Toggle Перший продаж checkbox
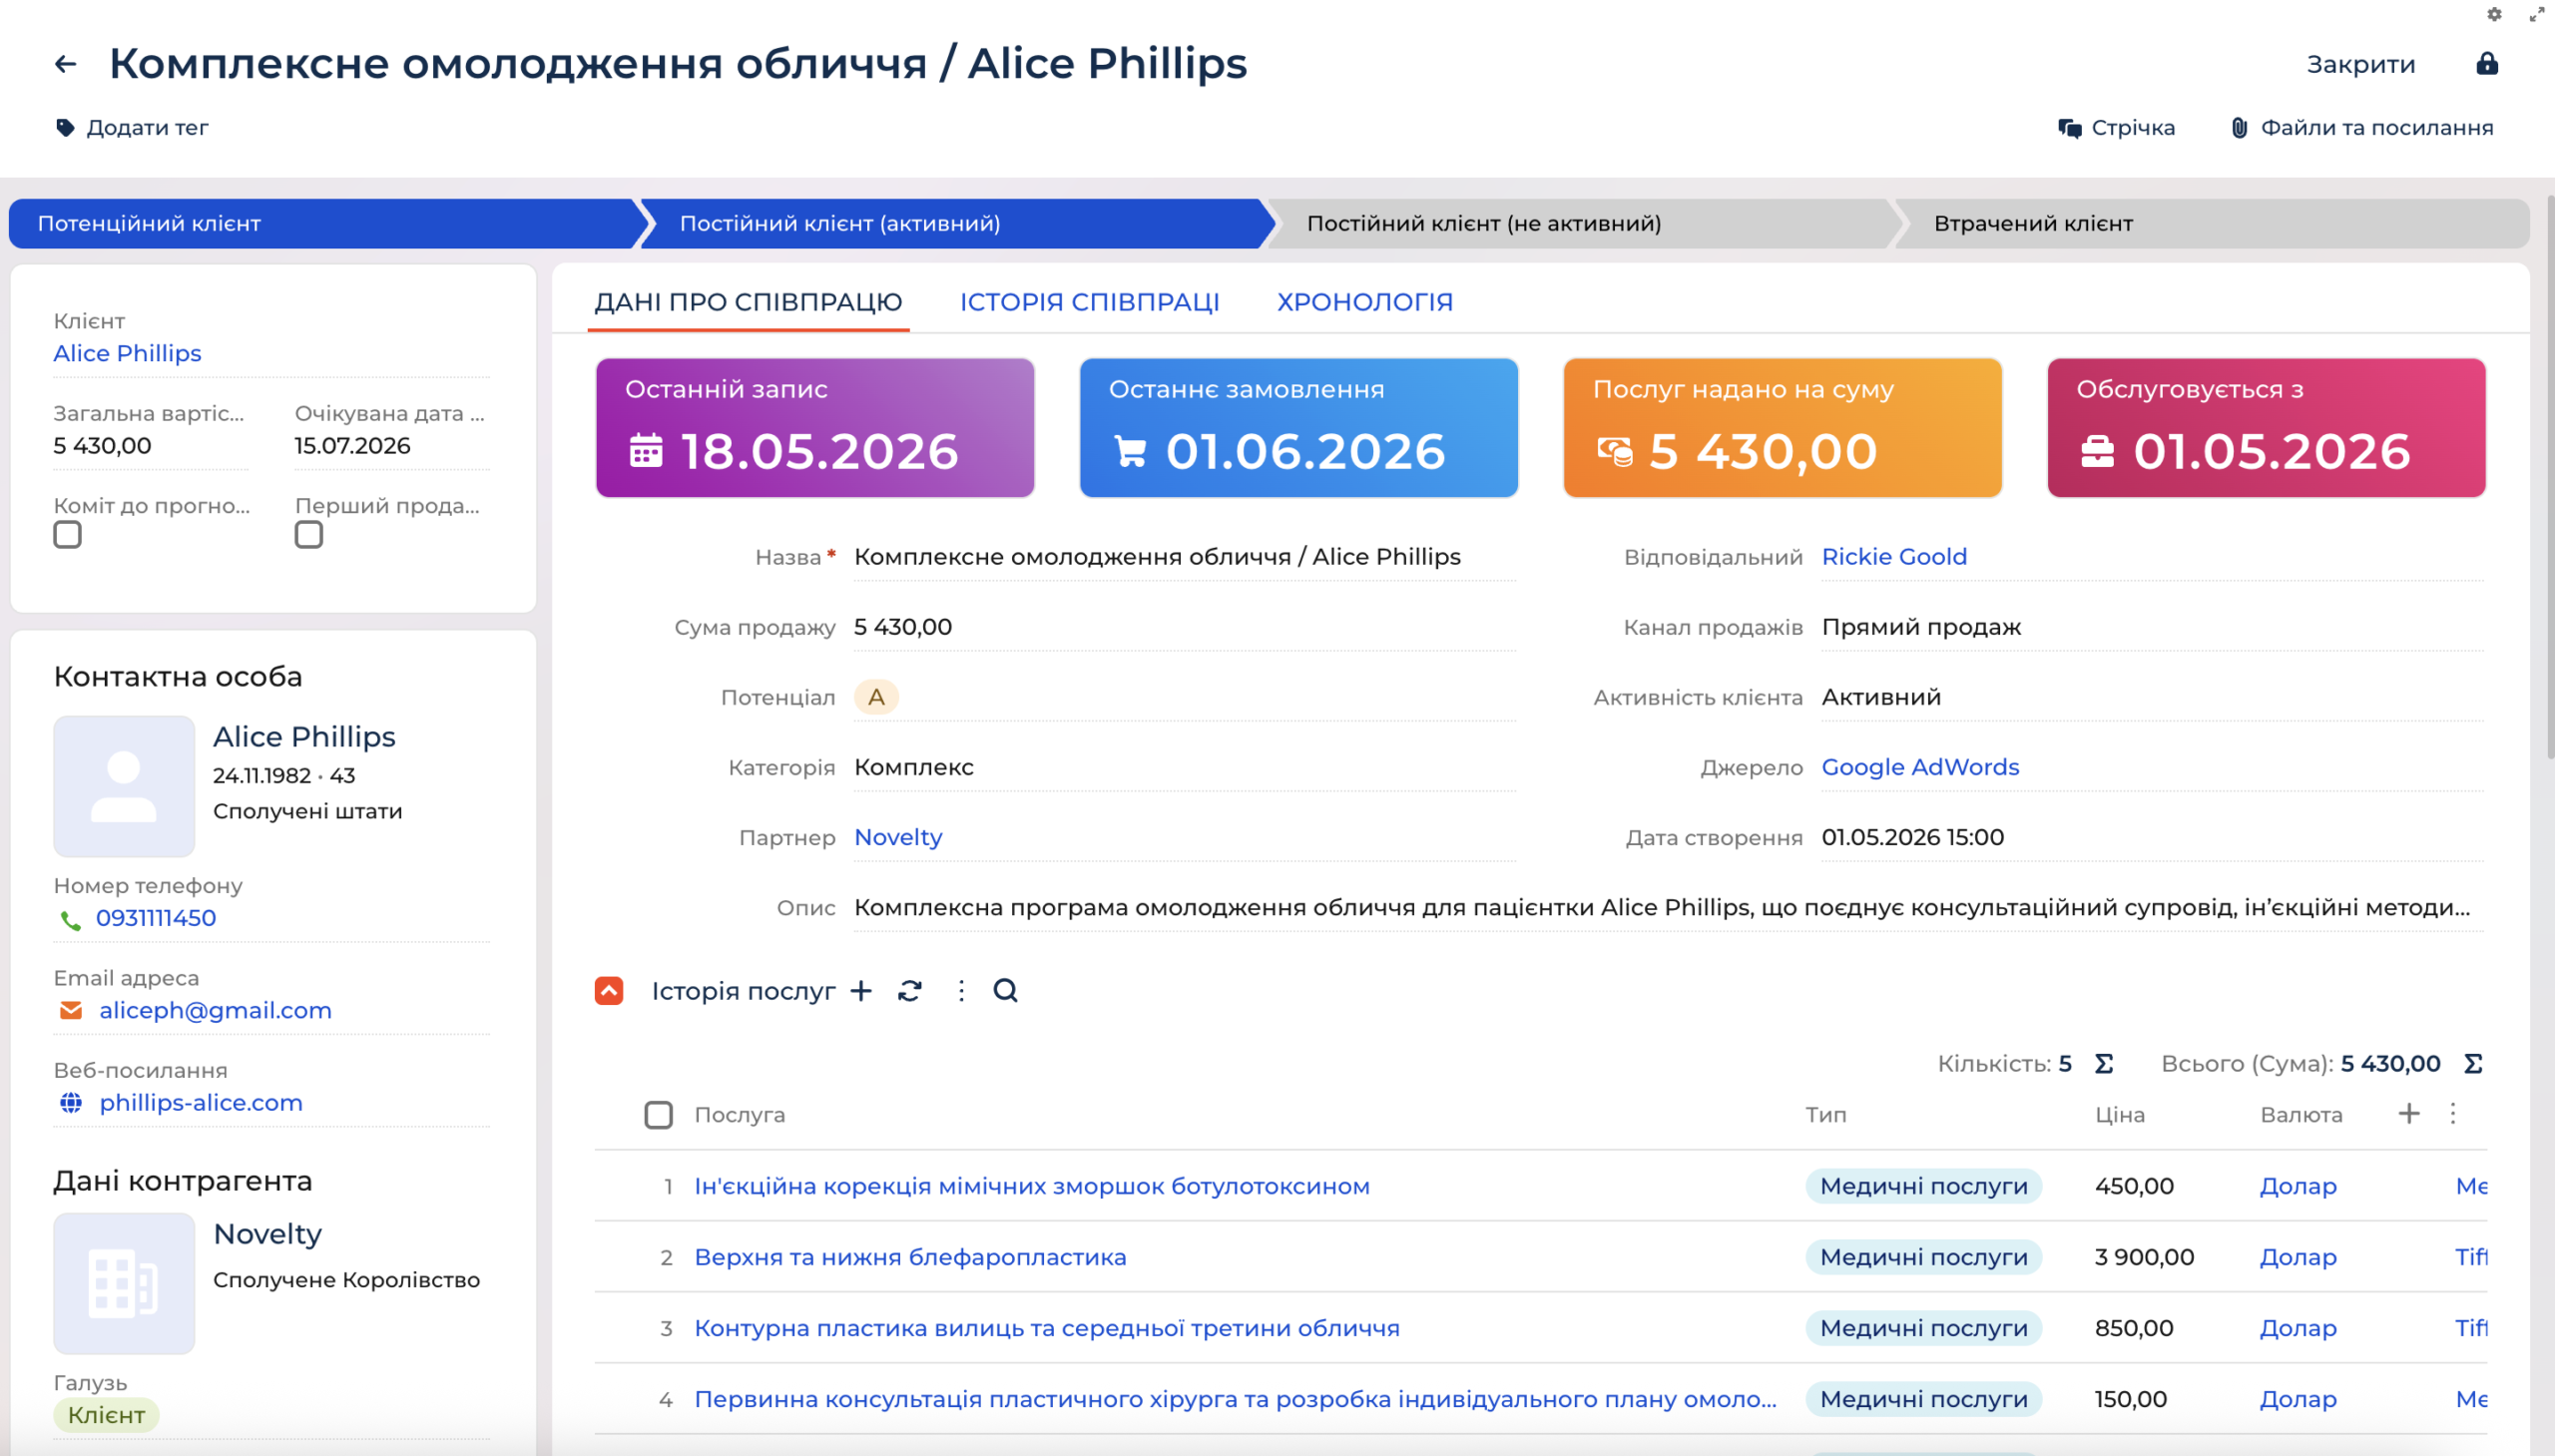 click(309, 535)
